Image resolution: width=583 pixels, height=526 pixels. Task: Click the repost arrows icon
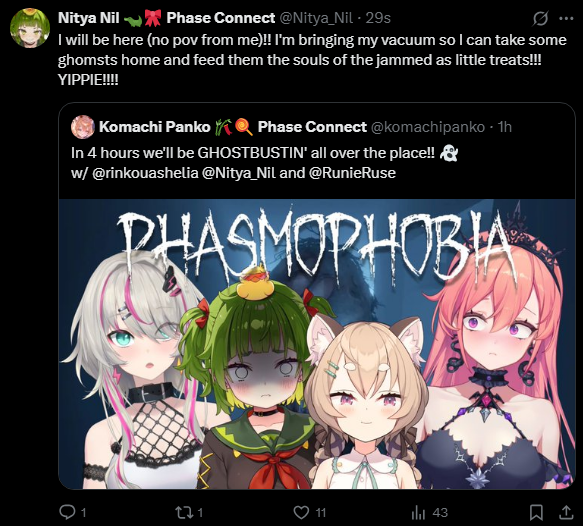click(184, 513)
